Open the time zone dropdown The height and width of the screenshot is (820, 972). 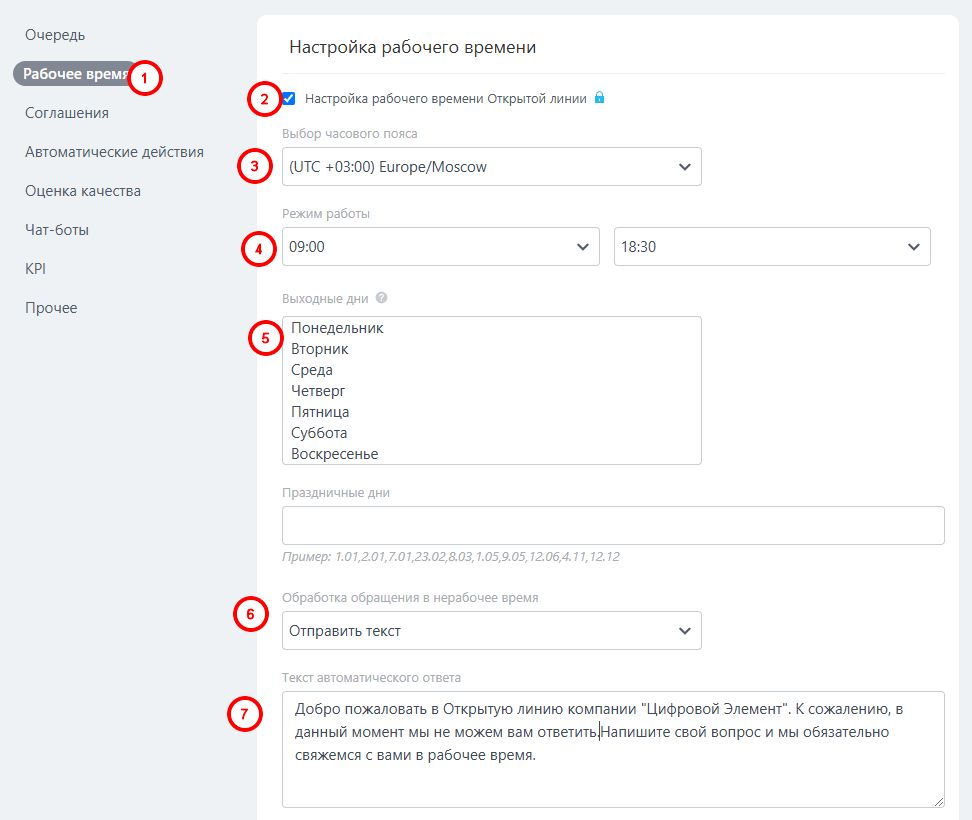(x=491, y=167)
